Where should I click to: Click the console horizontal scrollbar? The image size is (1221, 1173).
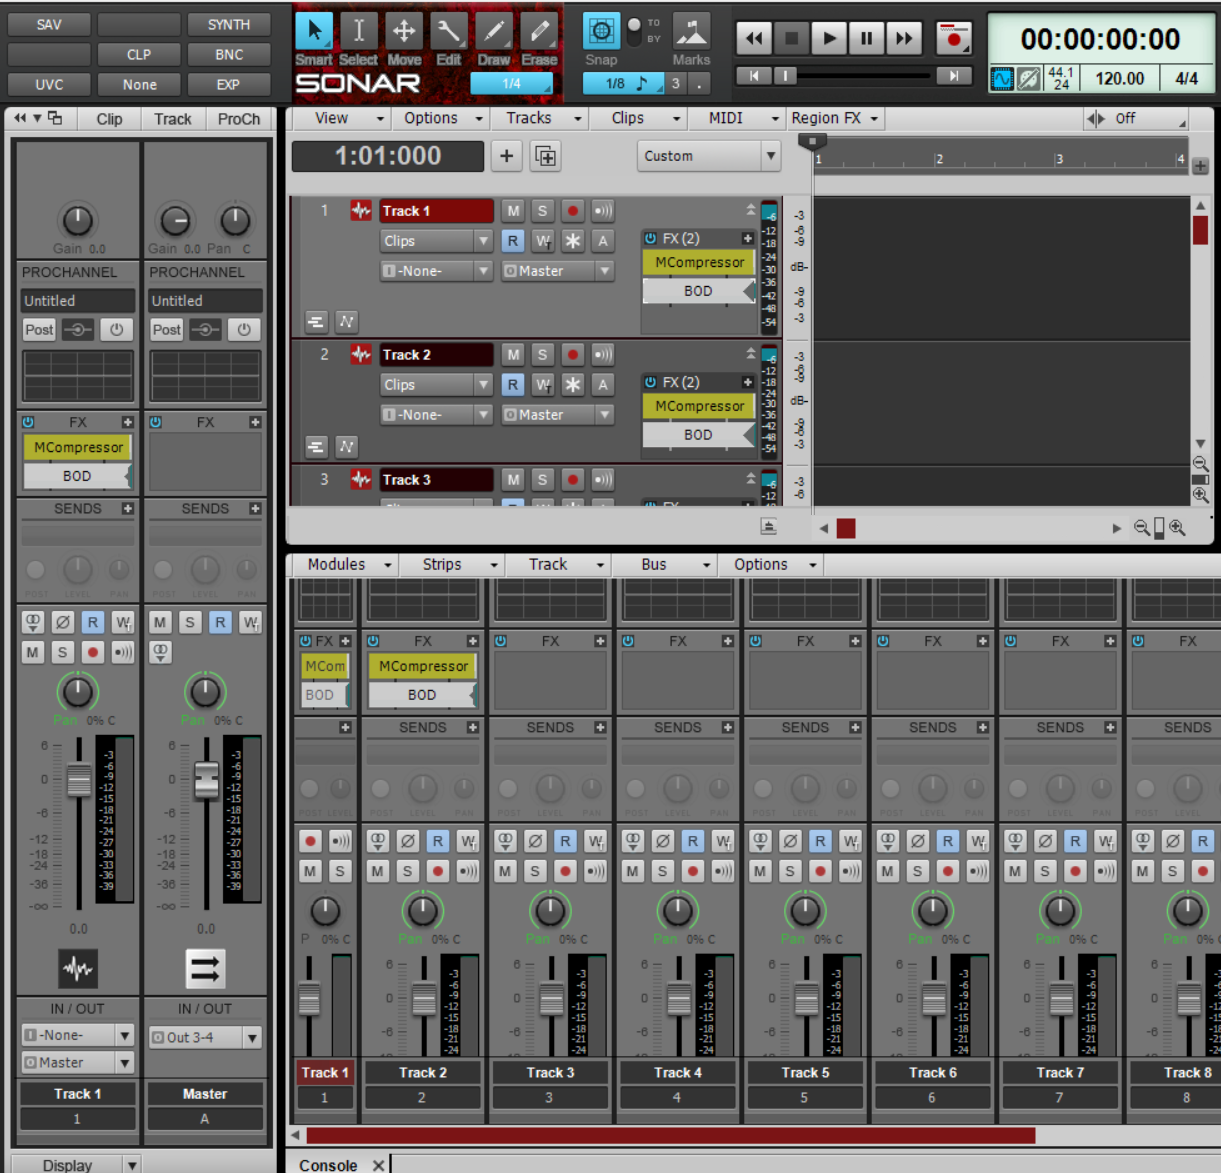click(x=670, y=1135)
